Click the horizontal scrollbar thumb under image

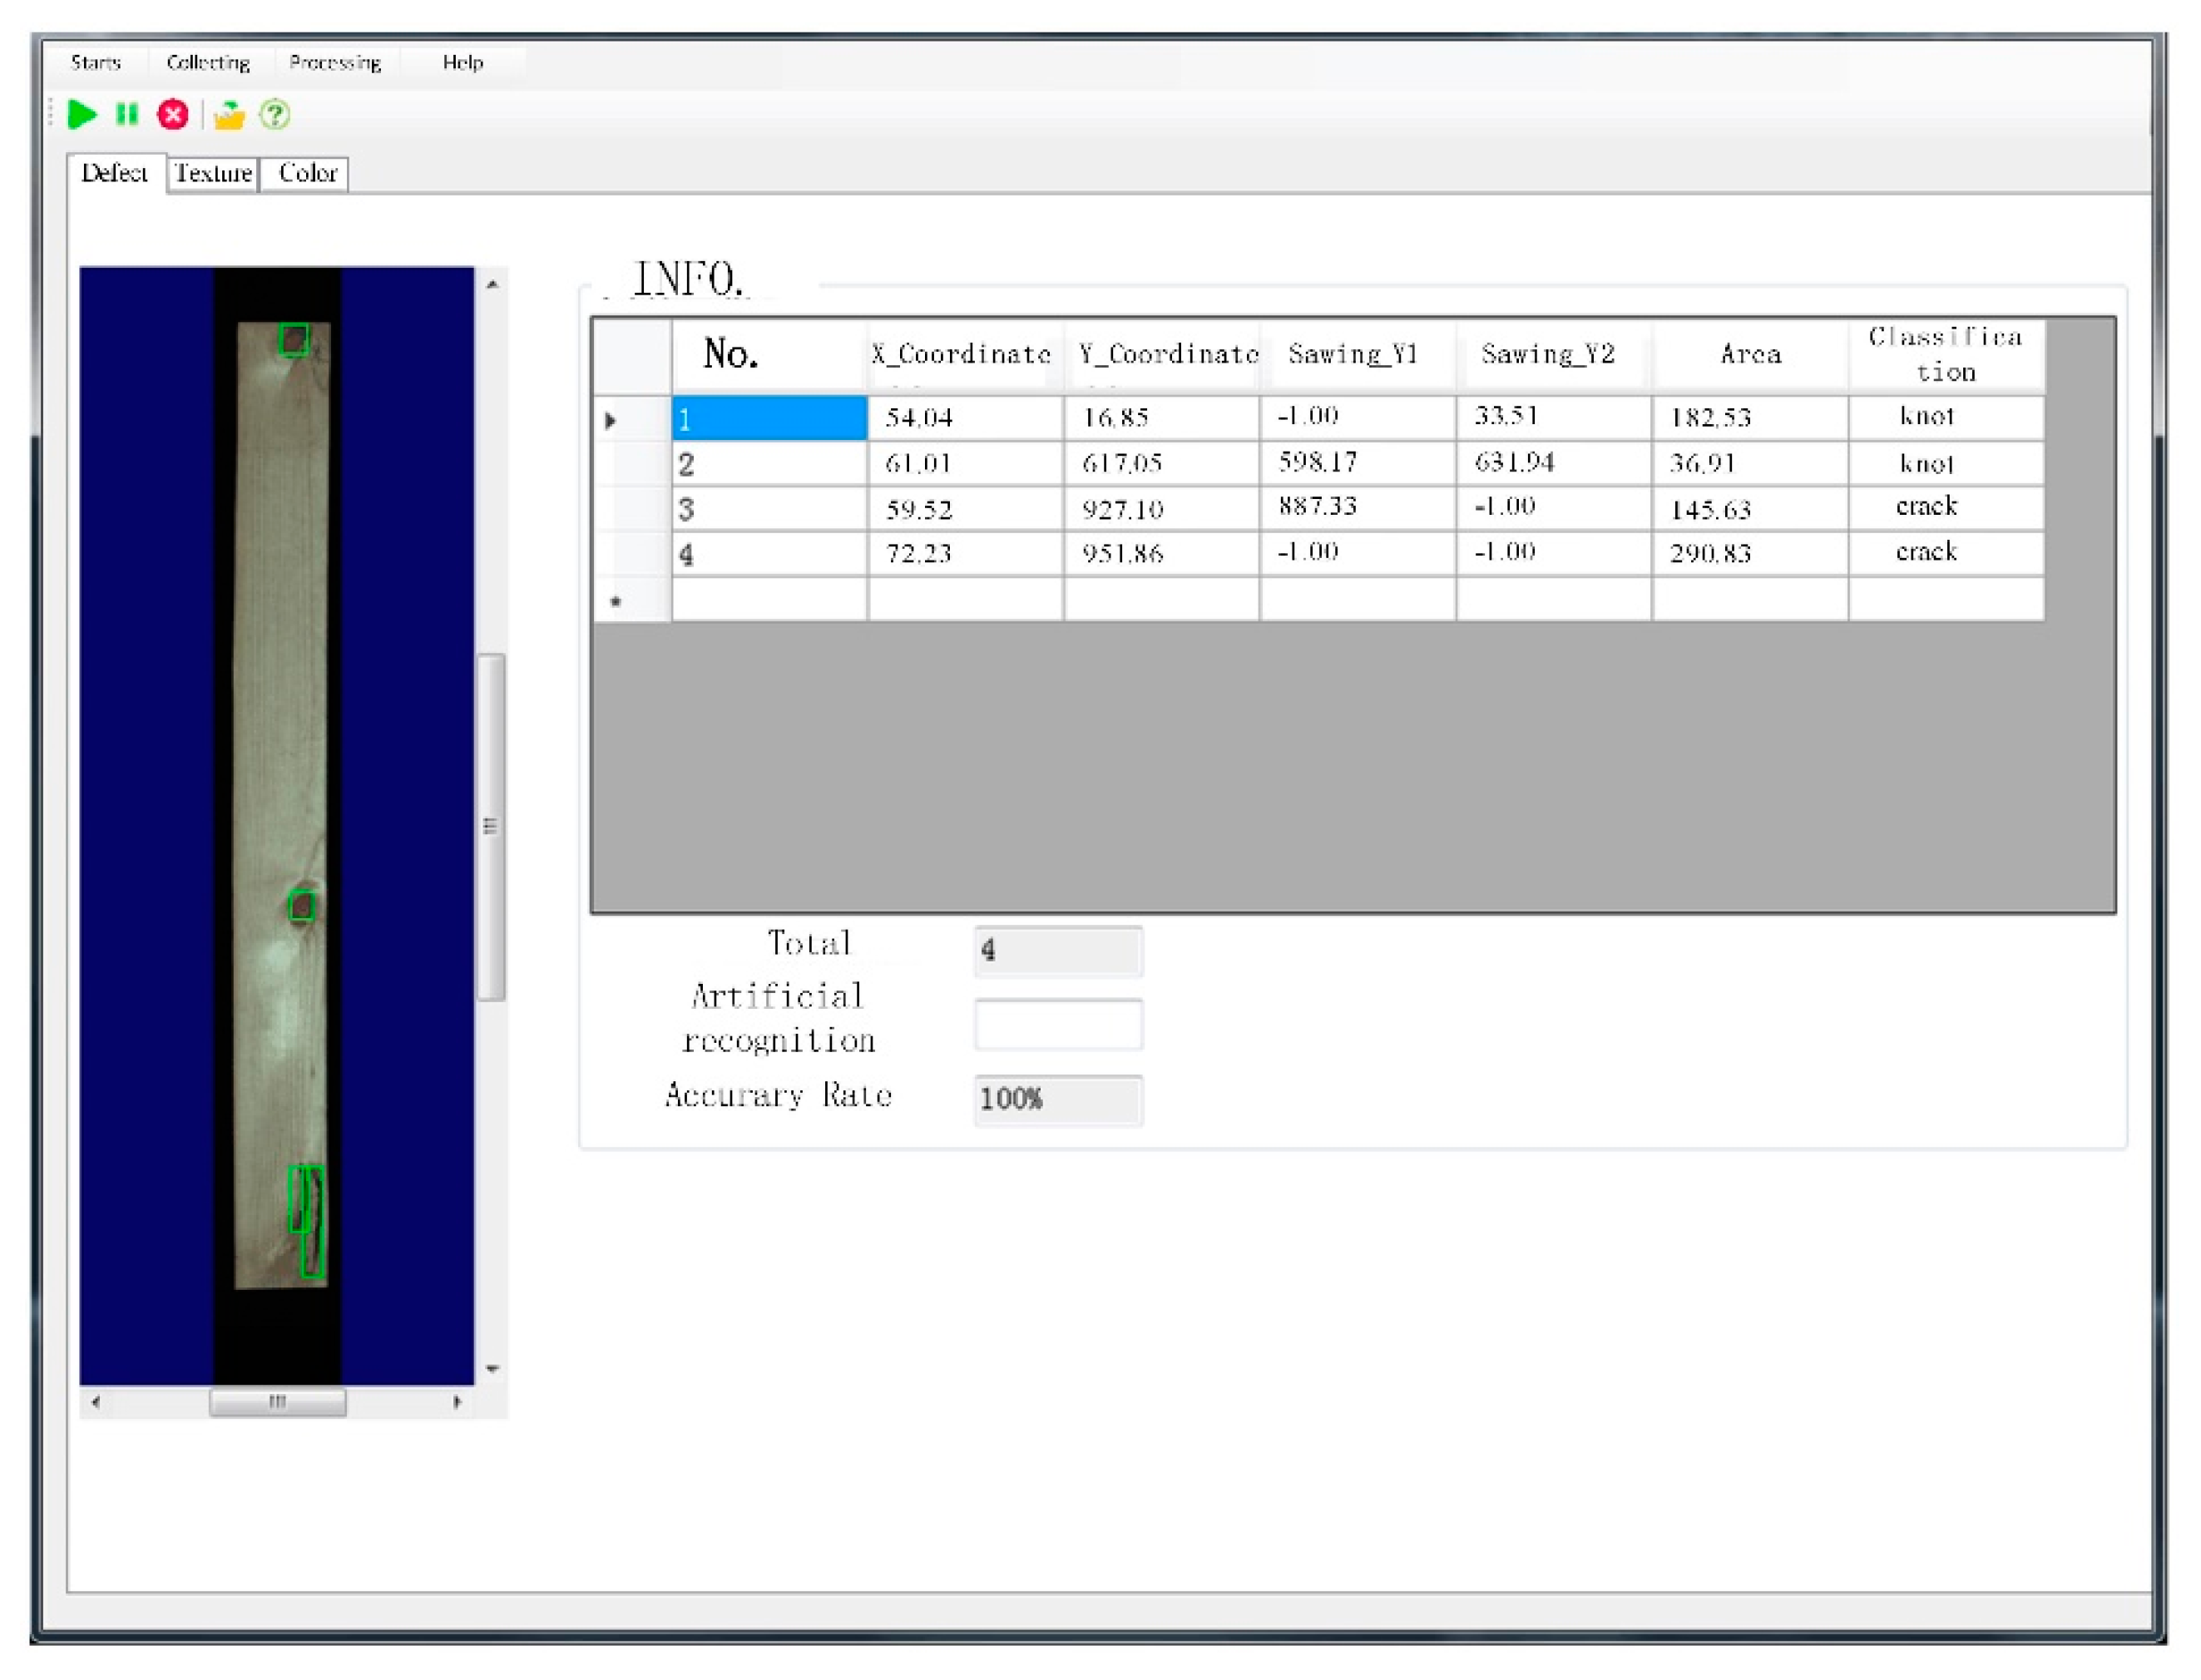pos(278,1402)
